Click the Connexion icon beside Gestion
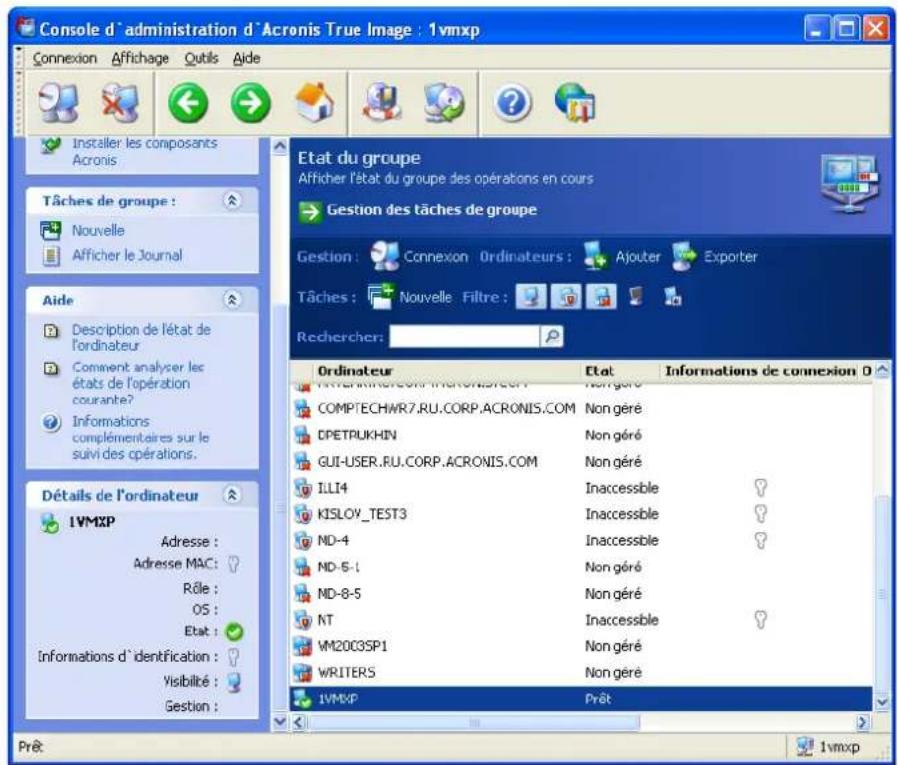Image resolution: width=898 pixels, height=765 pixels. pos(384,256)
